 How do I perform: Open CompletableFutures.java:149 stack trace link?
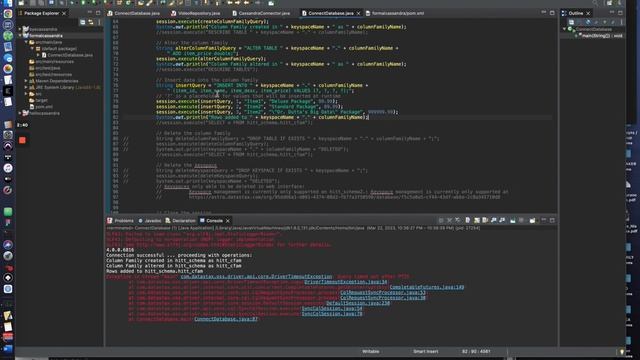coord(427,287)
